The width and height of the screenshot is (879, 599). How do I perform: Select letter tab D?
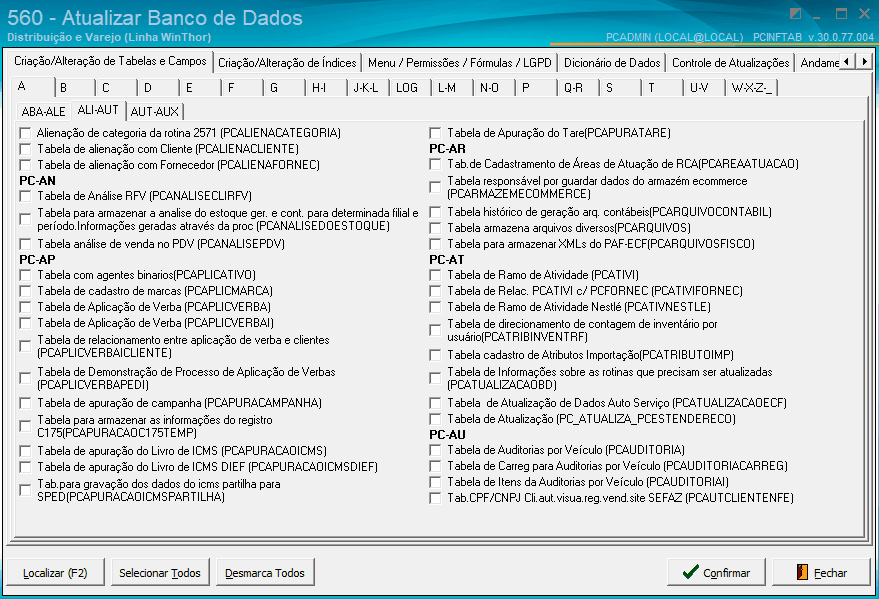click(x=159, y=88)
